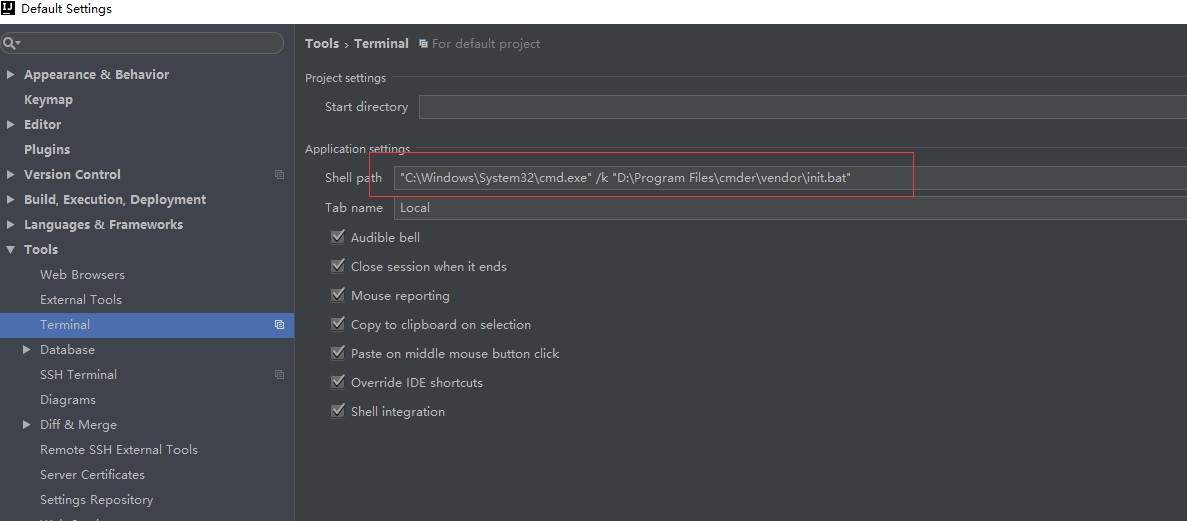This screenshot has height=521, width=1187.
Task: Open Settings Repository page
Action: coord(97,499)
